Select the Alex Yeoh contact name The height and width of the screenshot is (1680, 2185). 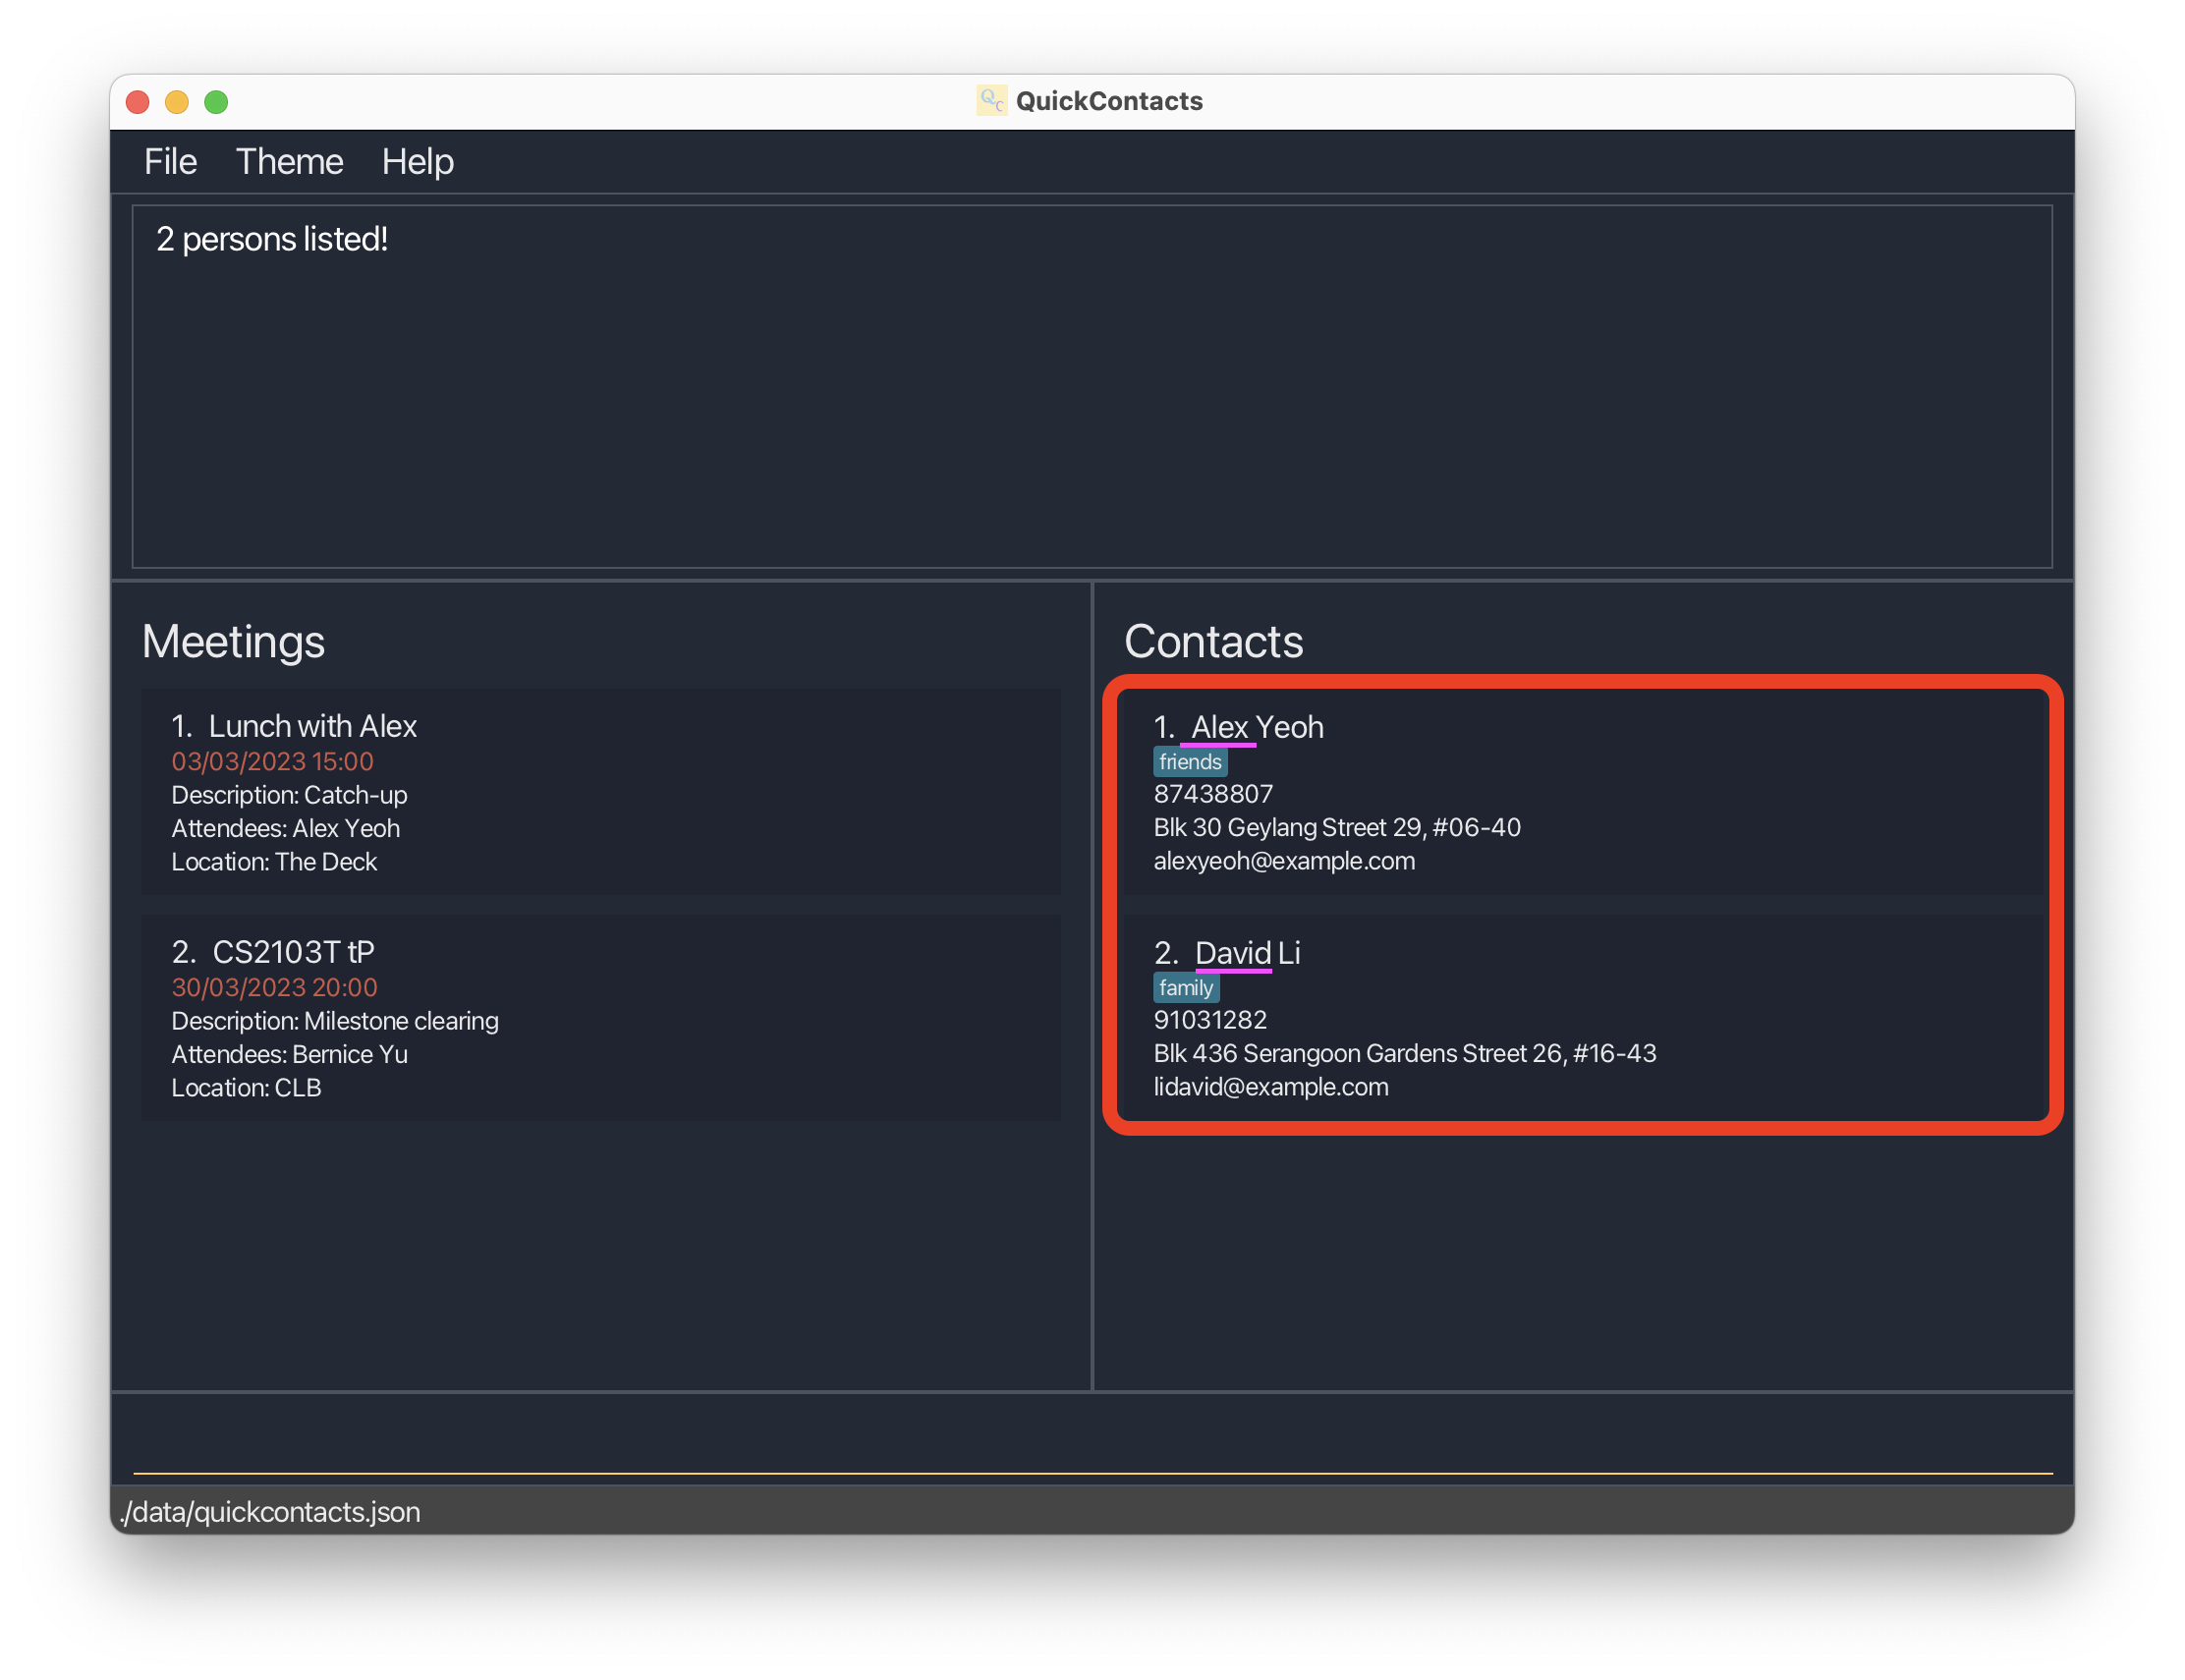(1256, 727)
